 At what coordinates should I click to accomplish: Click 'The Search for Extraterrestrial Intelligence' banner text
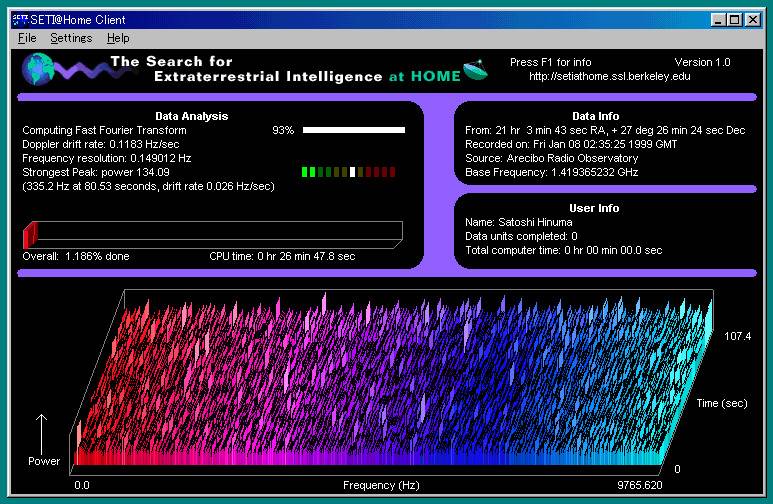point(246,69)
